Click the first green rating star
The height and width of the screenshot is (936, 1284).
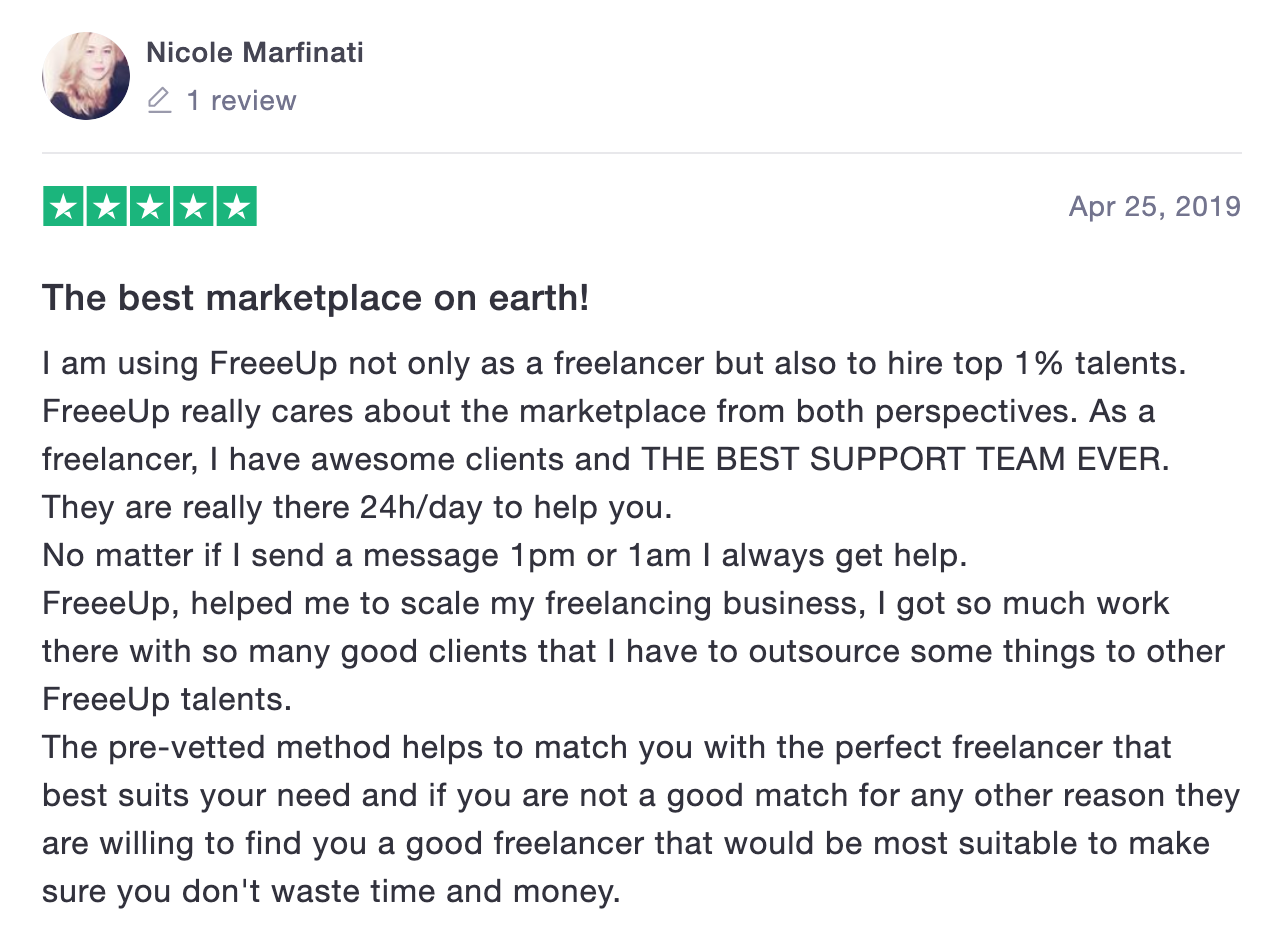click(x=64, y=206)
